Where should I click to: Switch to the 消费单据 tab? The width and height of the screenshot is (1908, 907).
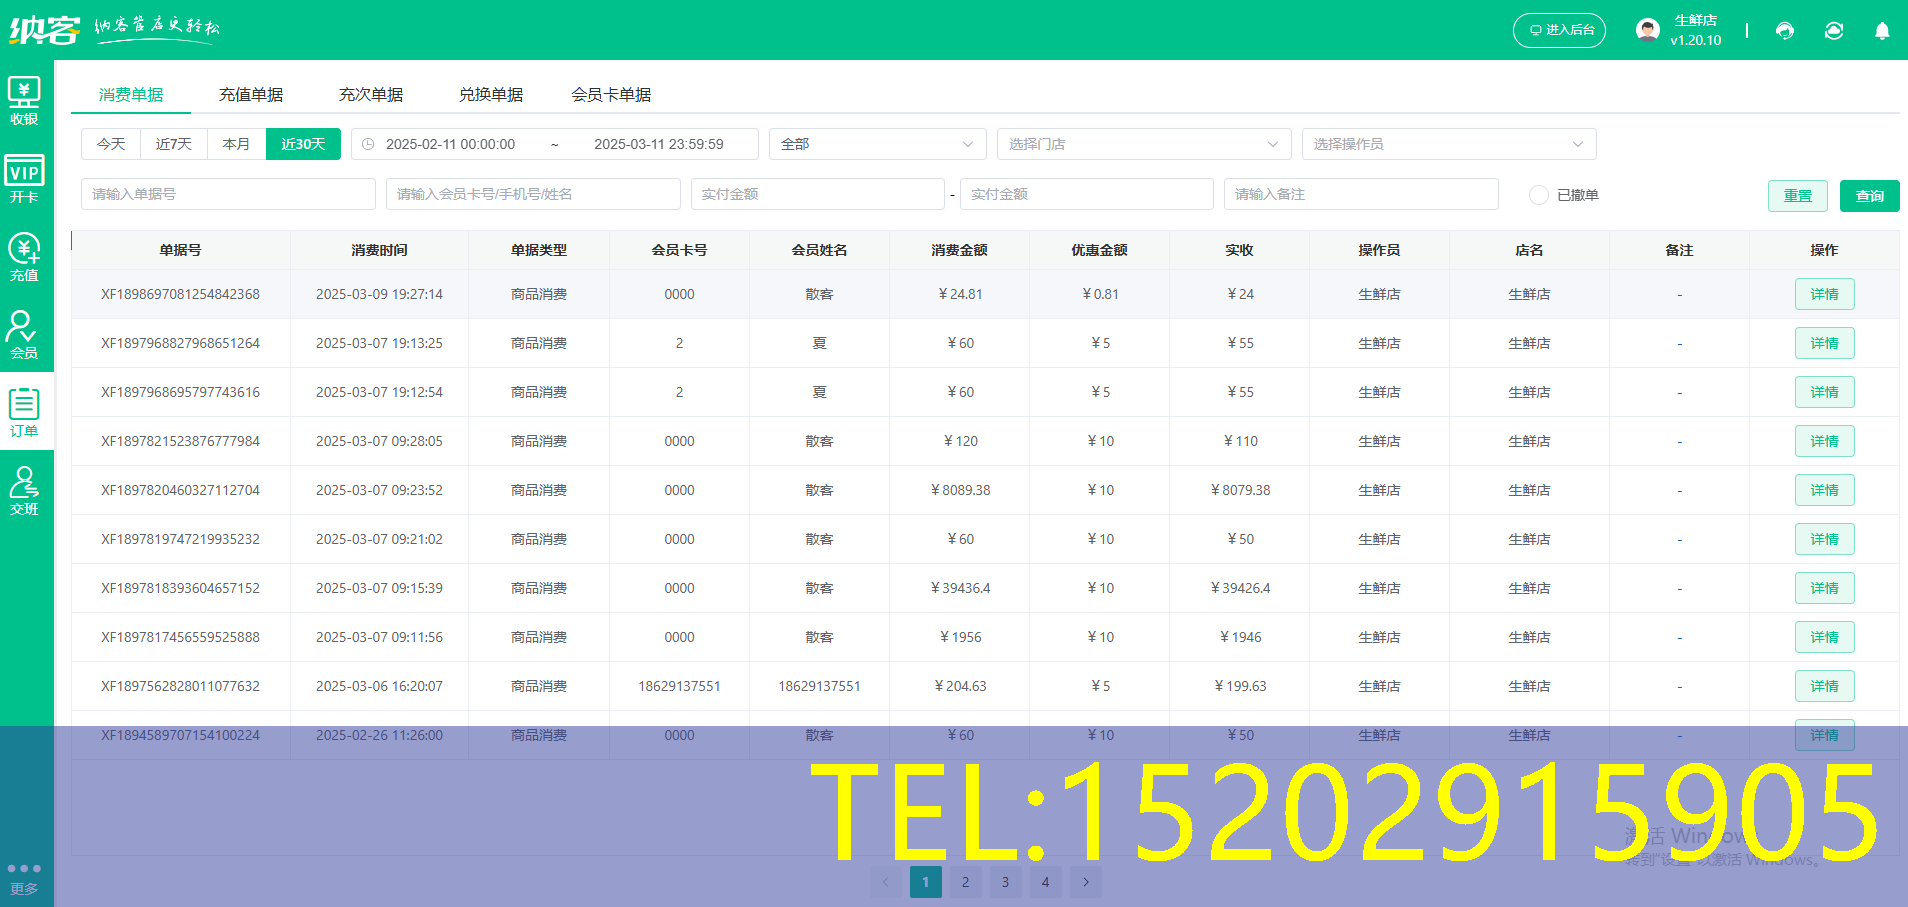[131, 94]
